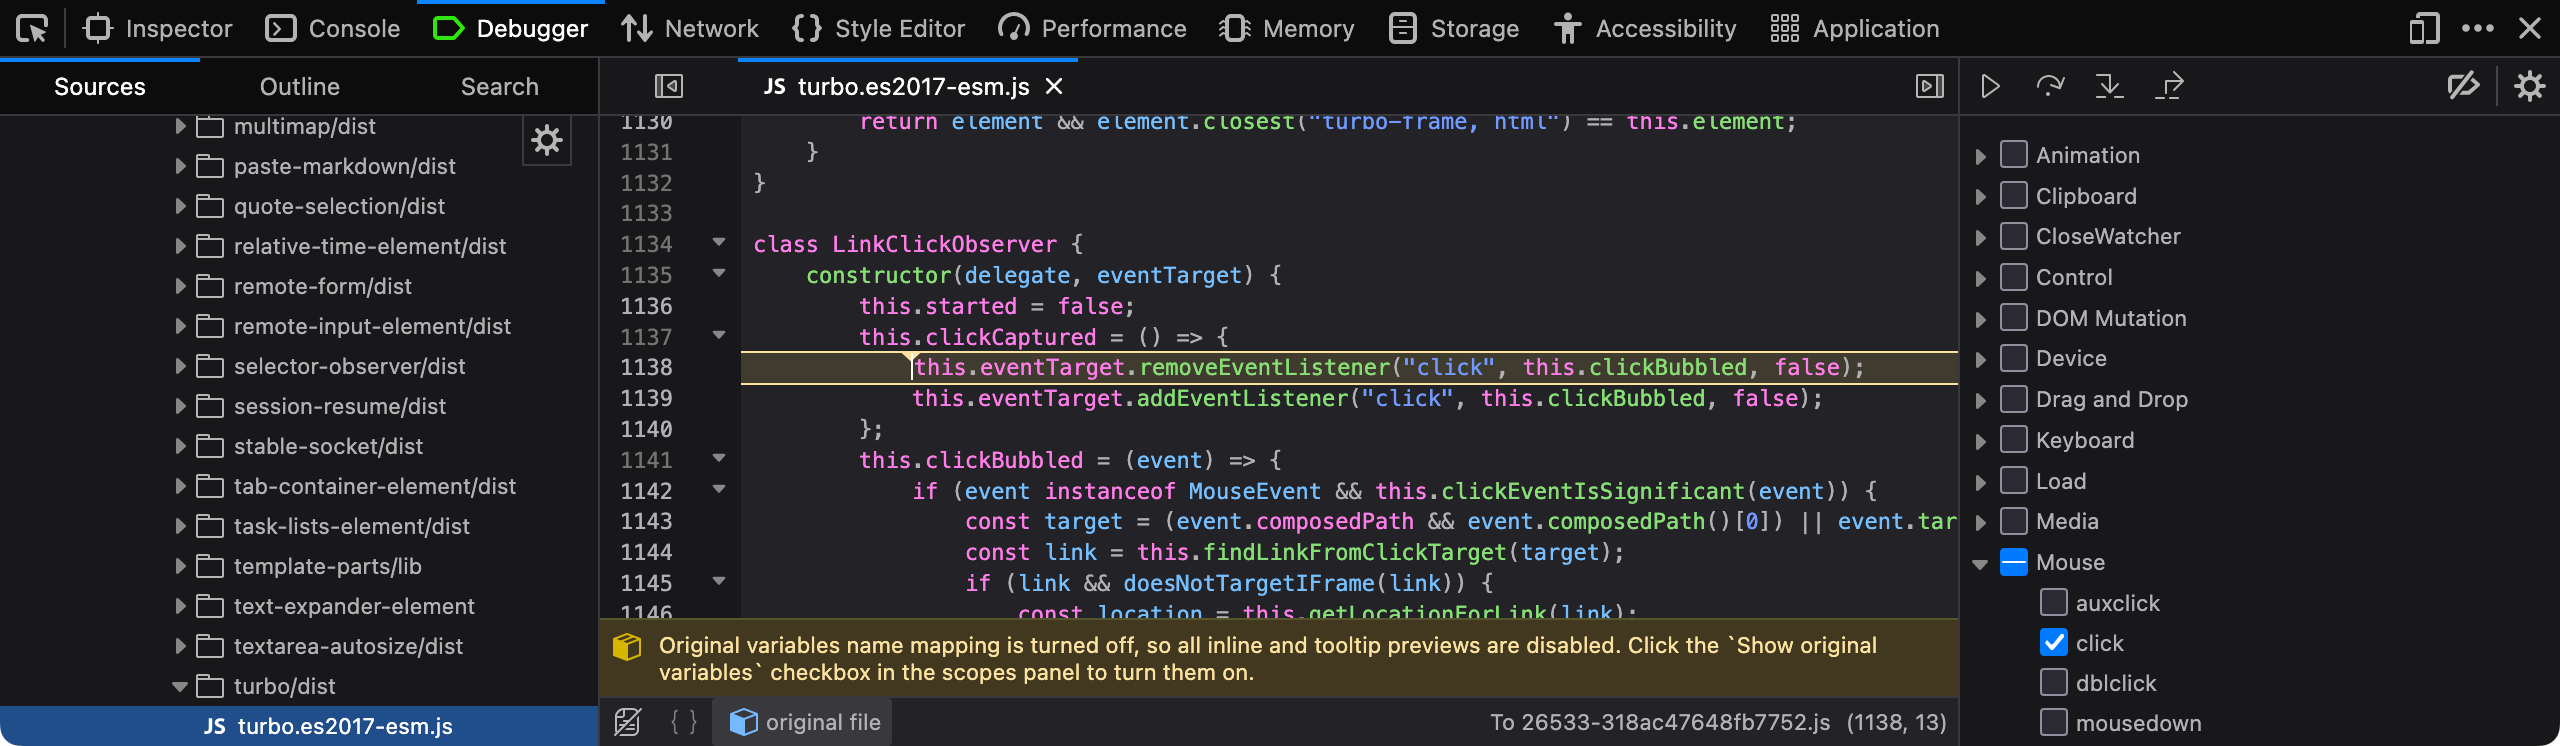Enable the dblclick event breakpoint
This screenshot has width=2560, height=746.
click(2053, 683)
